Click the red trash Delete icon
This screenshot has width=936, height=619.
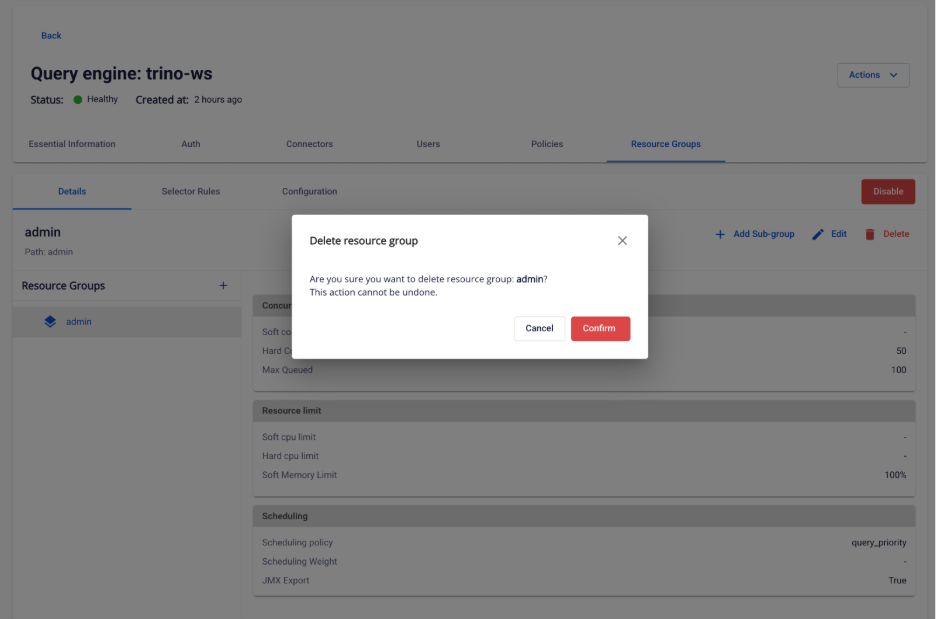click(x=870, y=235)
